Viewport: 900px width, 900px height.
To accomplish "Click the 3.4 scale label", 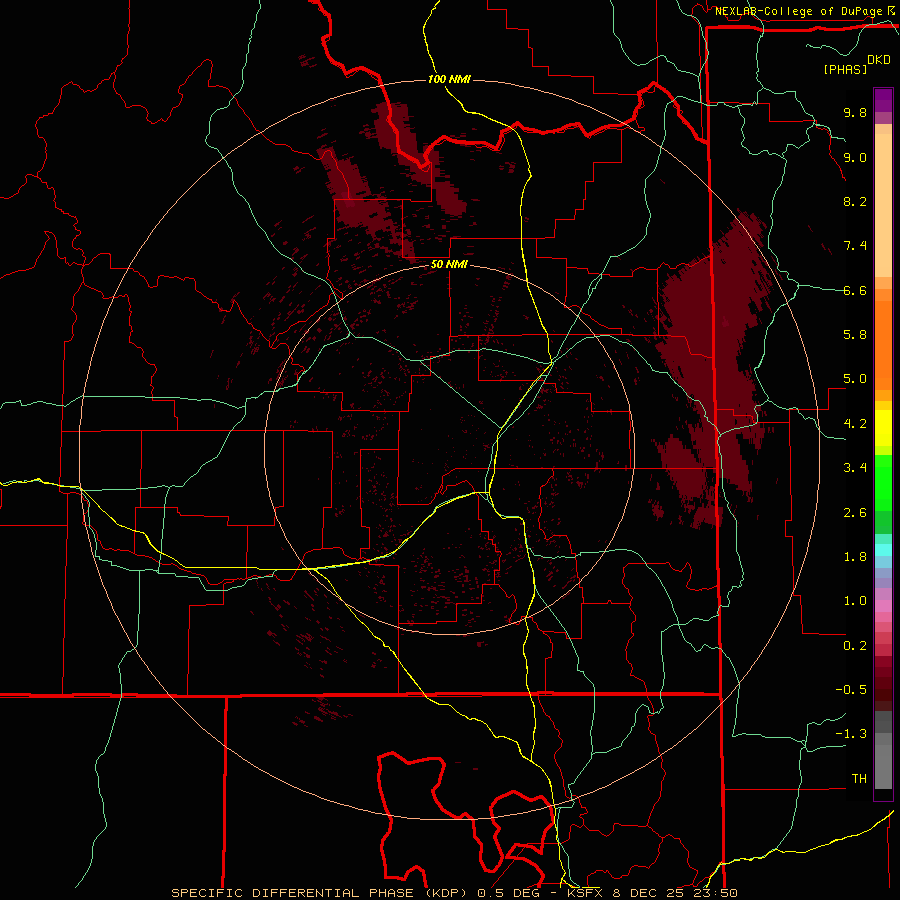I will click(855, 468).
